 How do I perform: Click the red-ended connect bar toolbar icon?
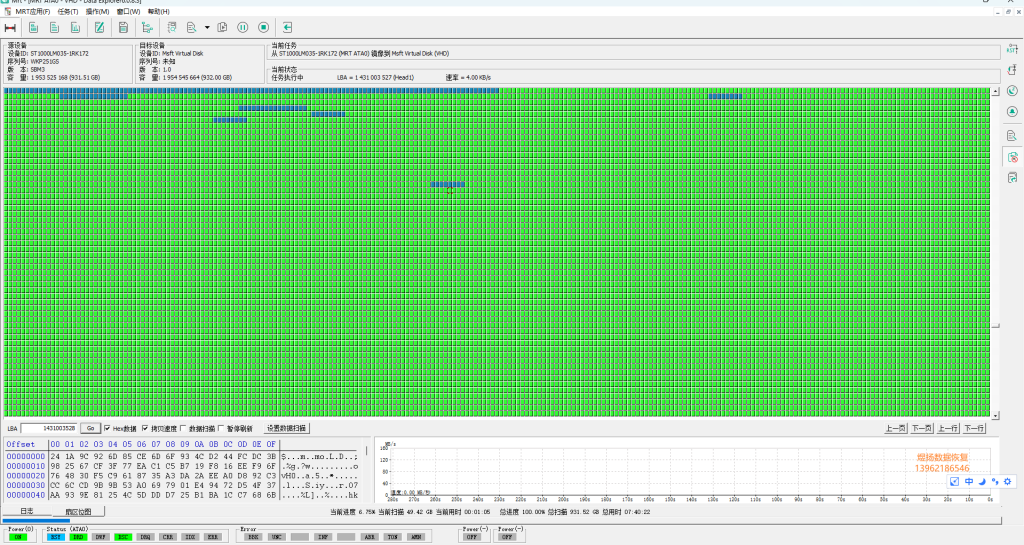[10, 27]
